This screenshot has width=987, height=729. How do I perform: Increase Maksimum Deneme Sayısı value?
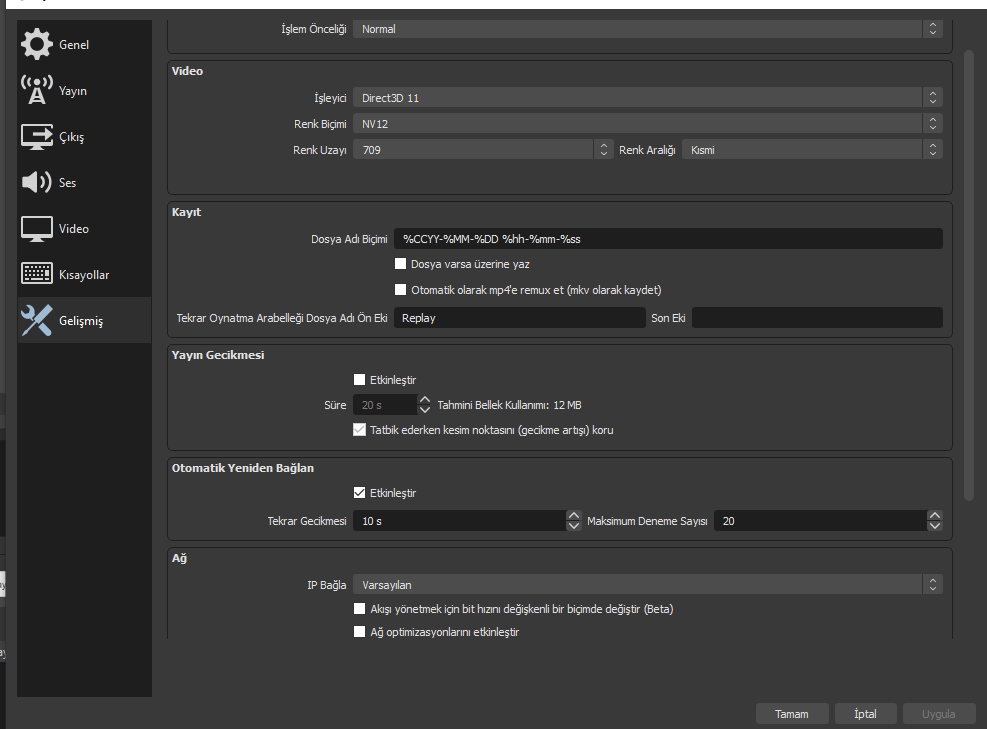click(x=935, y=516)
